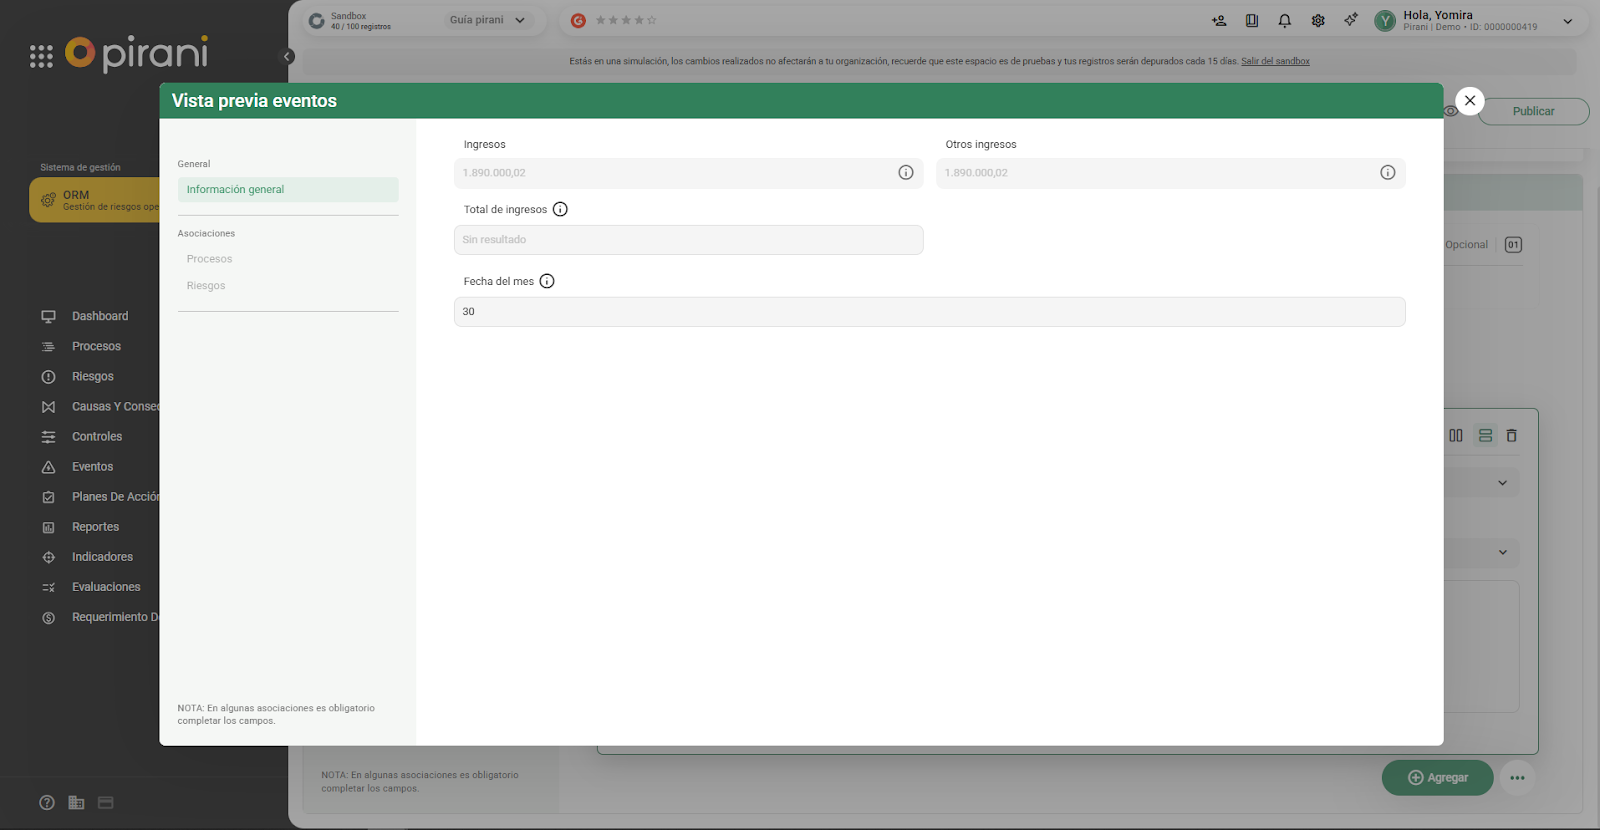Select the two-column layout toggle
This screenshot has height=830, width=1600.
pos(1456,436)
